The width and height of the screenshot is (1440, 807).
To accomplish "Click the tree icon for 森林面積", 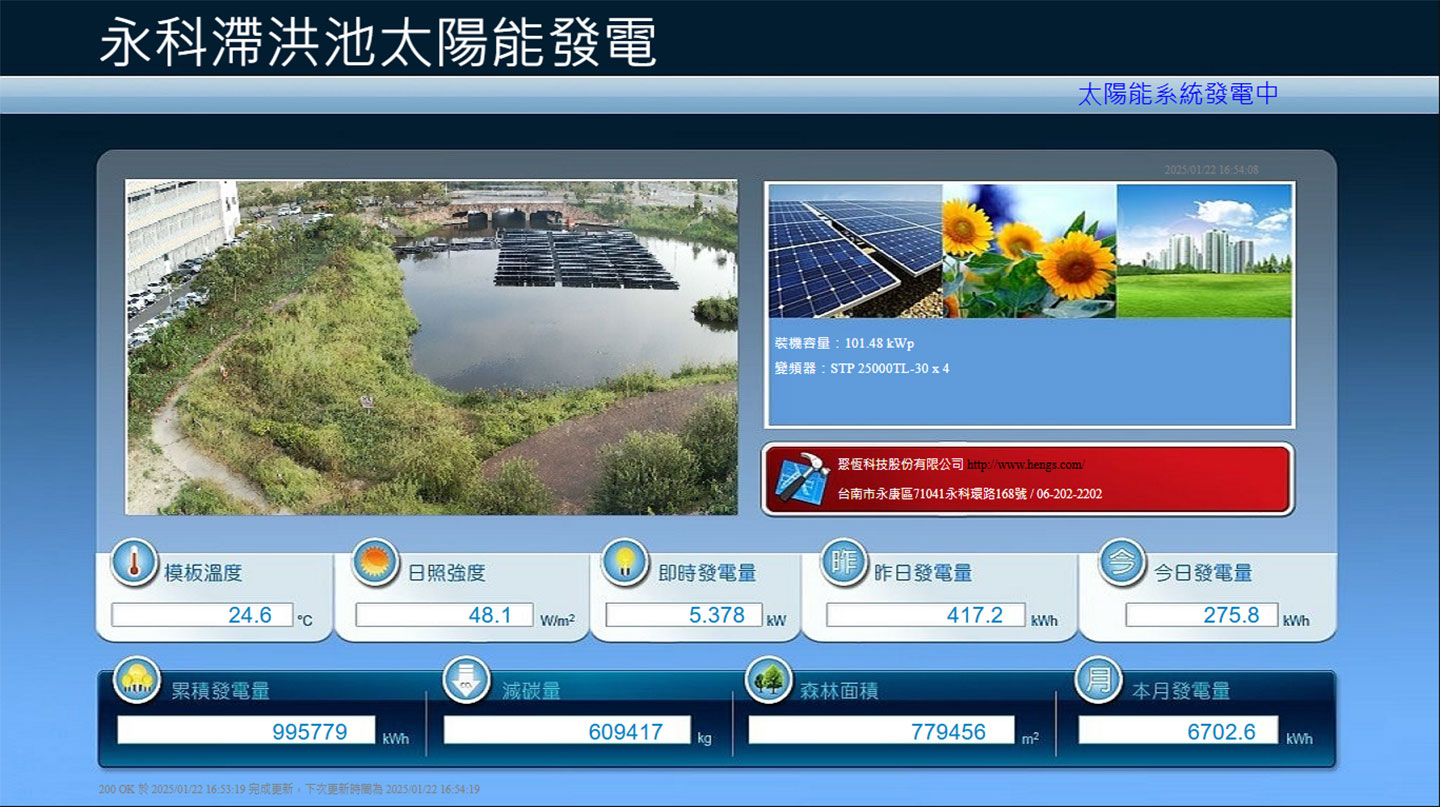I will [x=769, y=680].
